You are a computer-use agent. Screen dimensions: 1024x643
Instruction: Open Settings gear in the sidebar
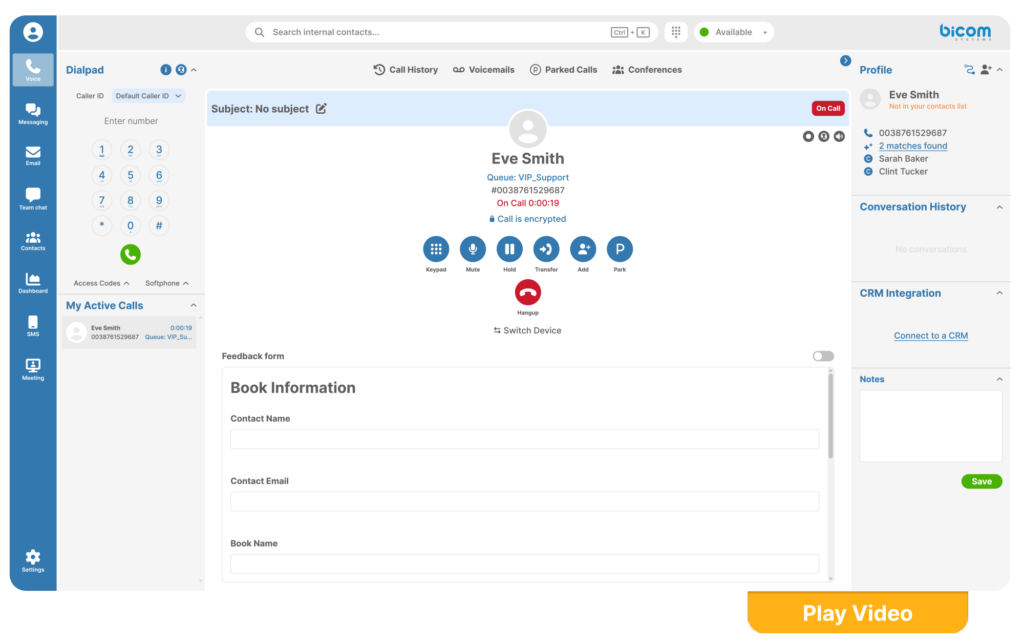pyautogui.click(x=33, y=561)
